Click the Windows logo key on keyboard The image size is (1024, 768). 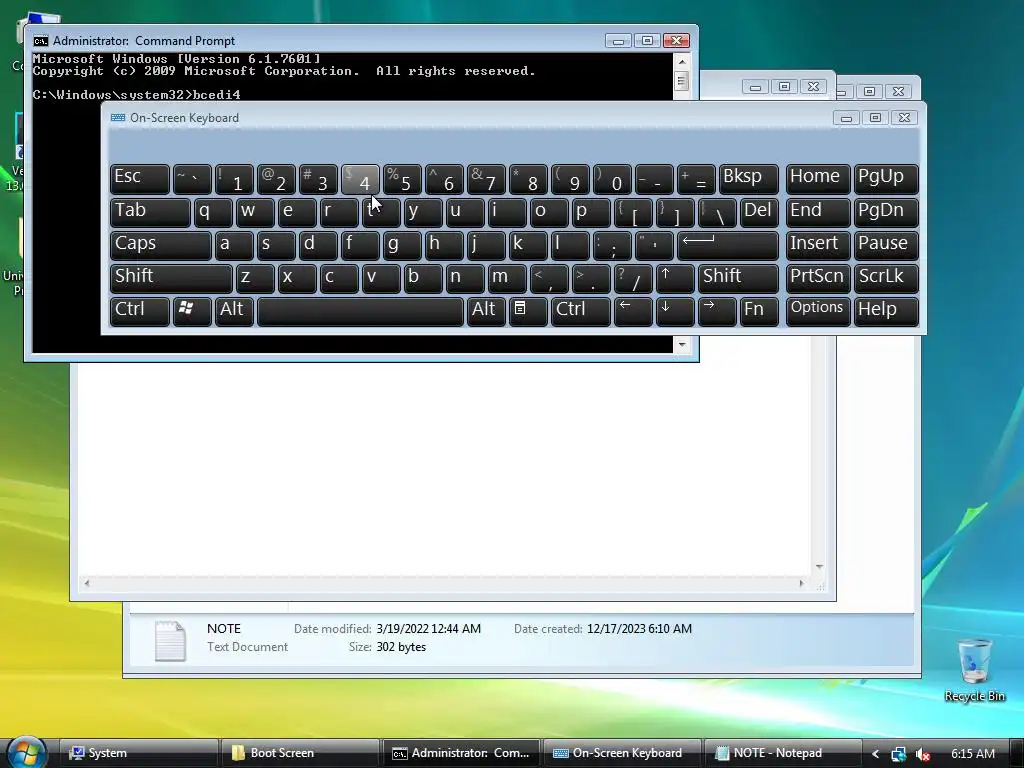(x=192, y=311)
